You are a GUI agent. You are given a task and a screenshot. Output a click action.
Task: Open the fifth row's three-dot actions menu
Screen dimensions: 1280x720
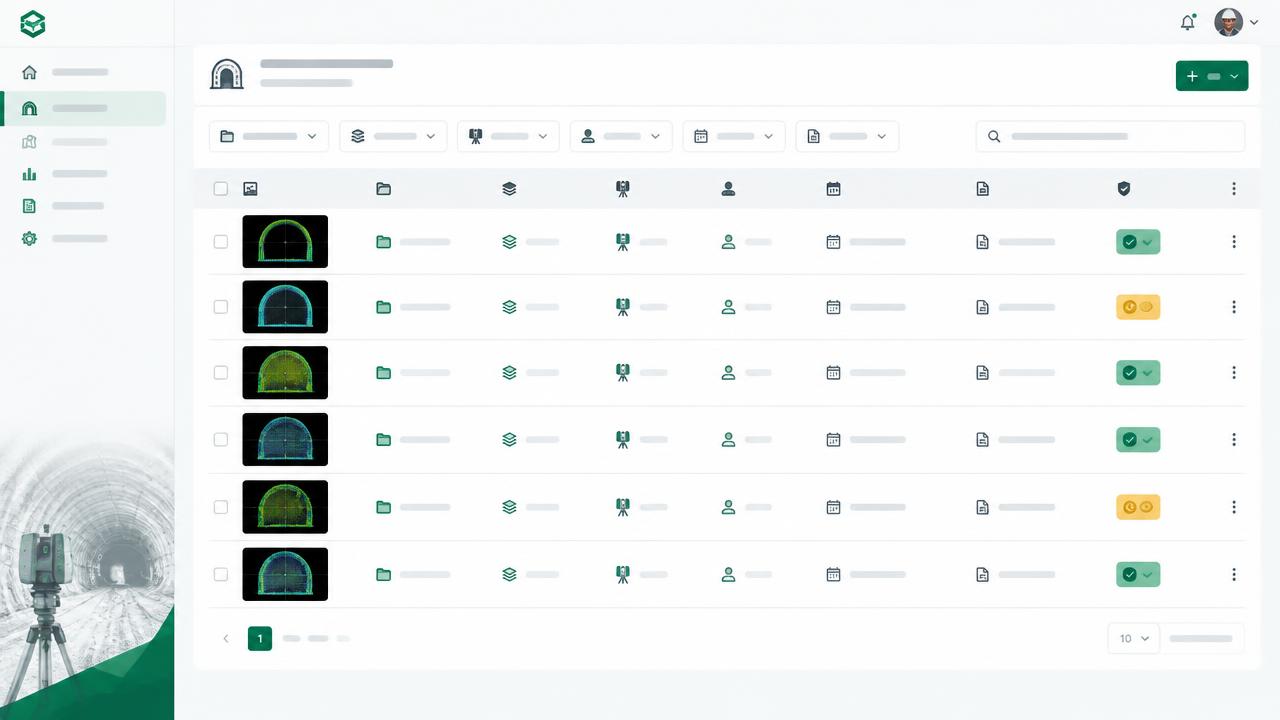coord(1234,507)
